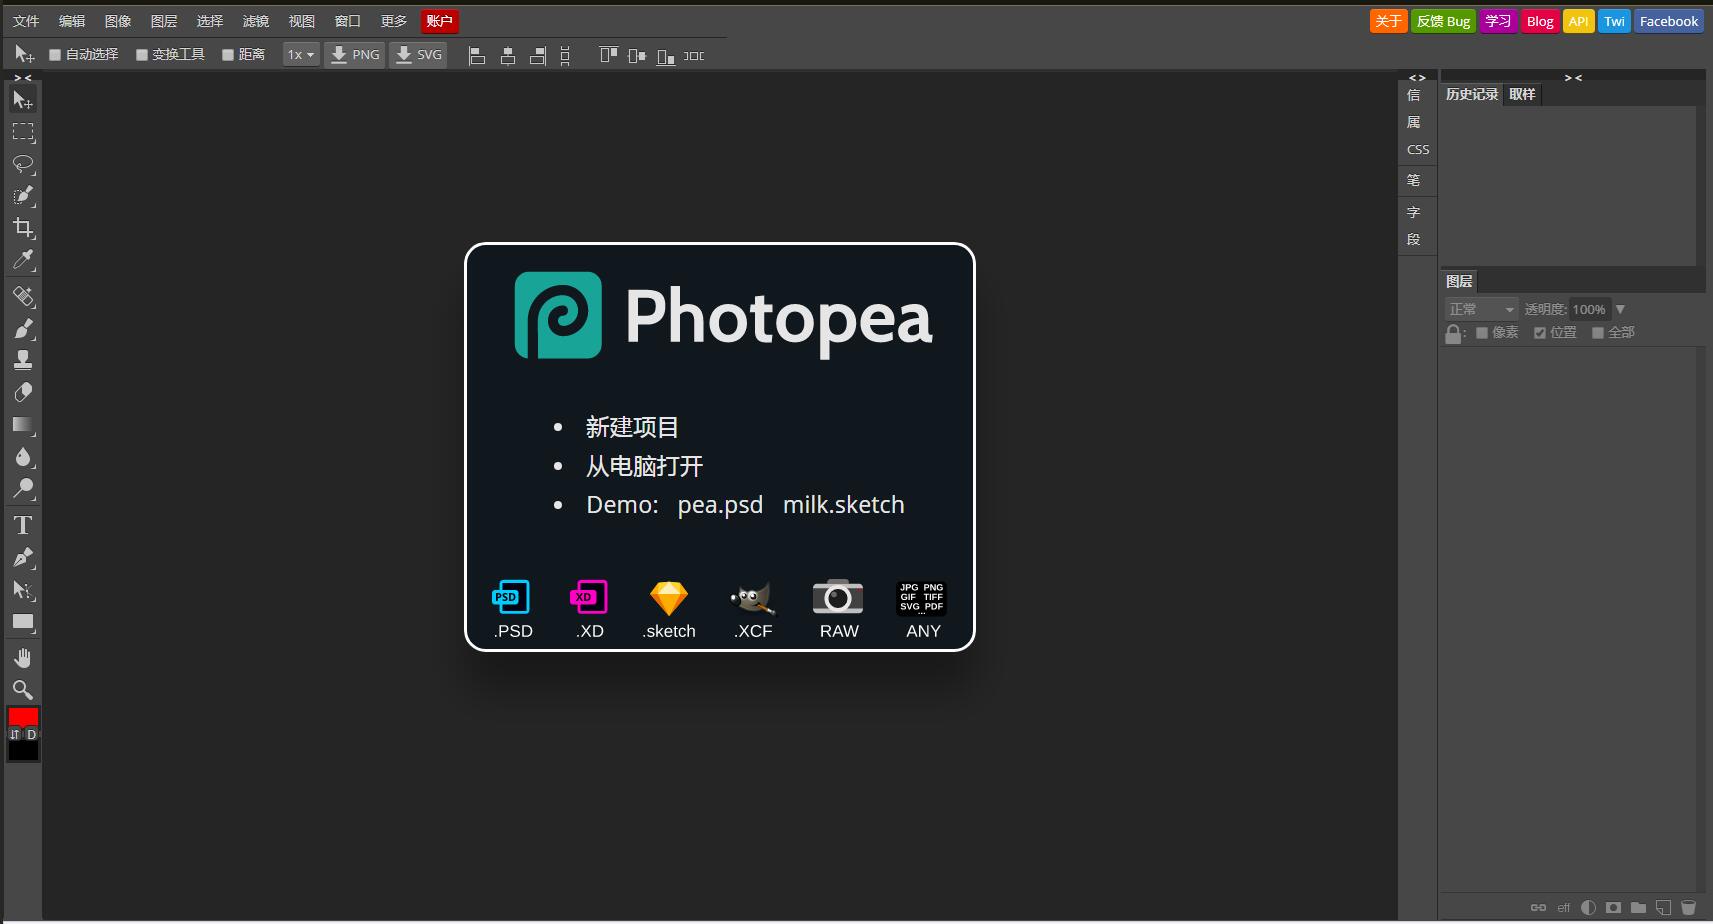The width and height of the screenshot is (1713, 924).
Task: Open the 正常 blend mode dropdown
Action: (1481, 309)
